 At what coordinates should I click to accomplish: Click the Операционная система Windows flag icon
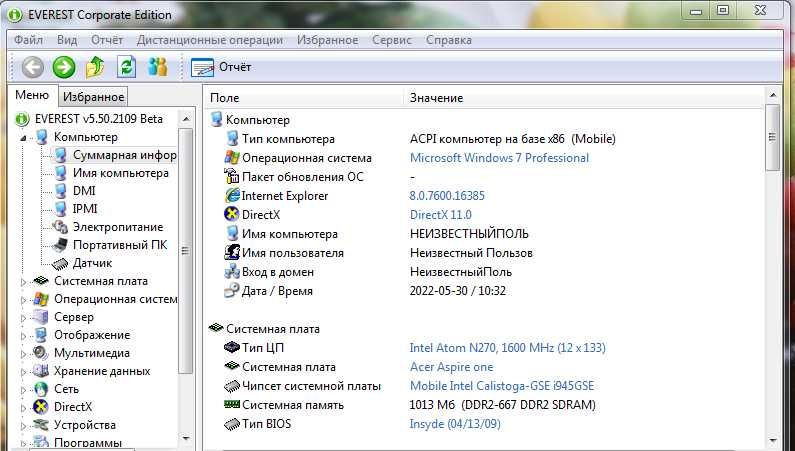click(232, 157)
